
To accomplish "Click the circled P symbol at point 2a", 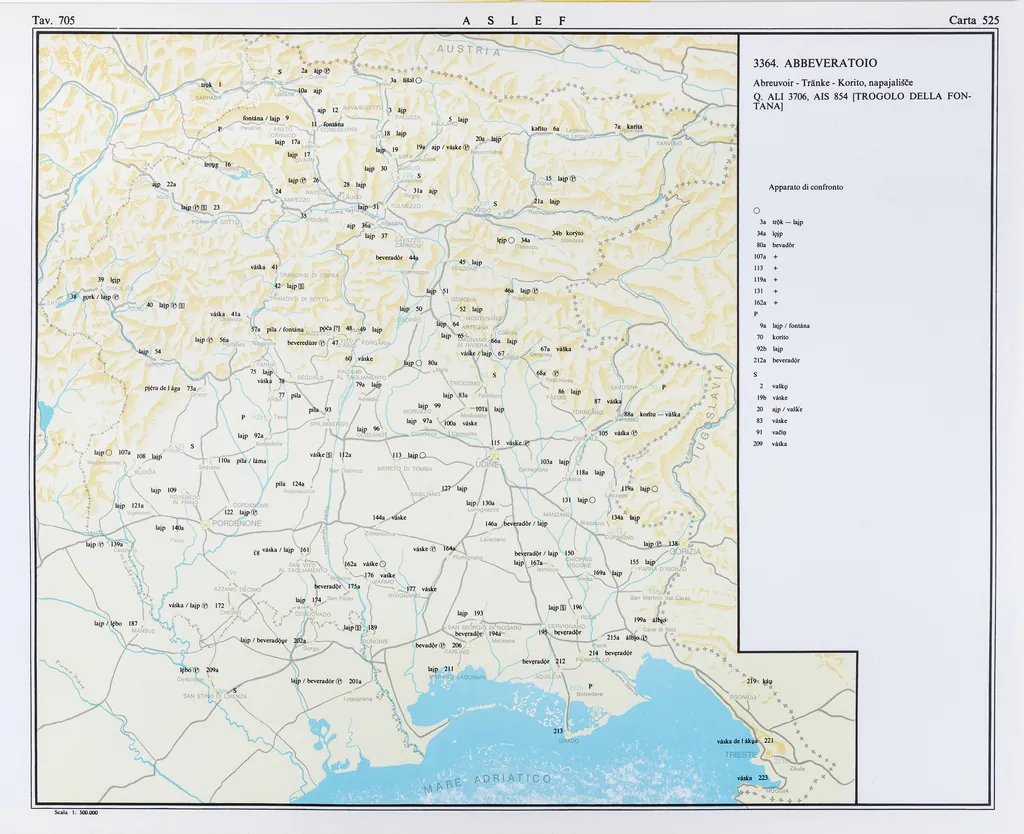I will (x=325, y=71).
